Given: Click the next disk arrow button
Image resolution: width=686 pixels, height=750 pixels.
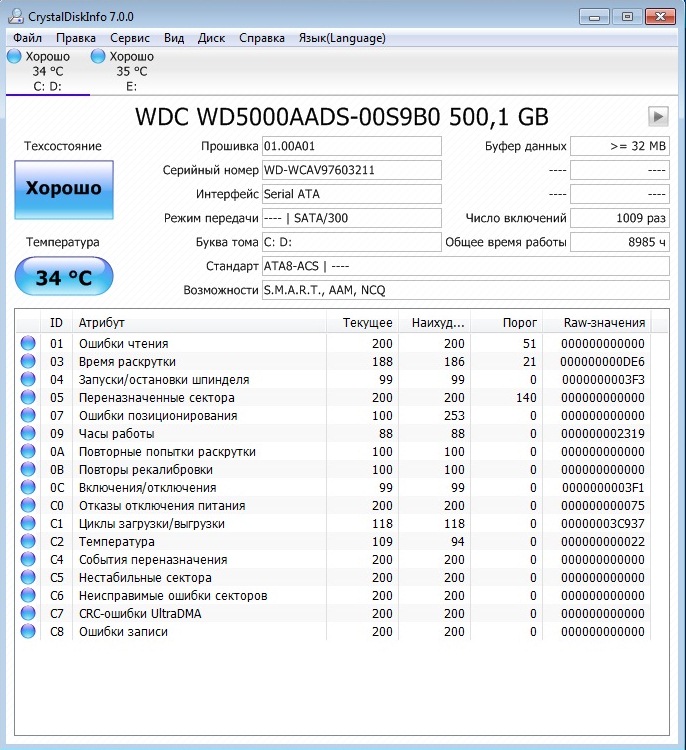Looking at the screenshot, I should coord(658,116).
